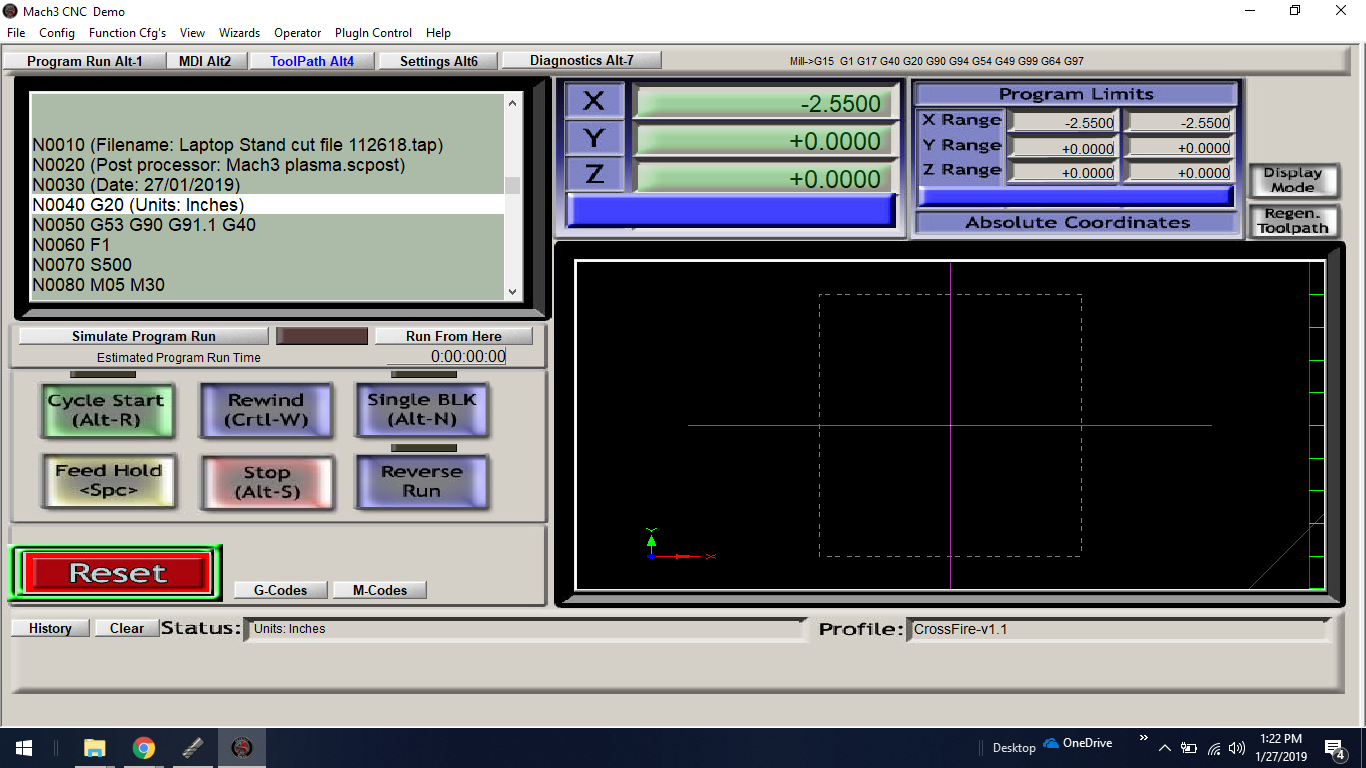Screen dimensions: 1366x768
Task: Click the Status field Units: Inches
Action: tap(526, 629)
